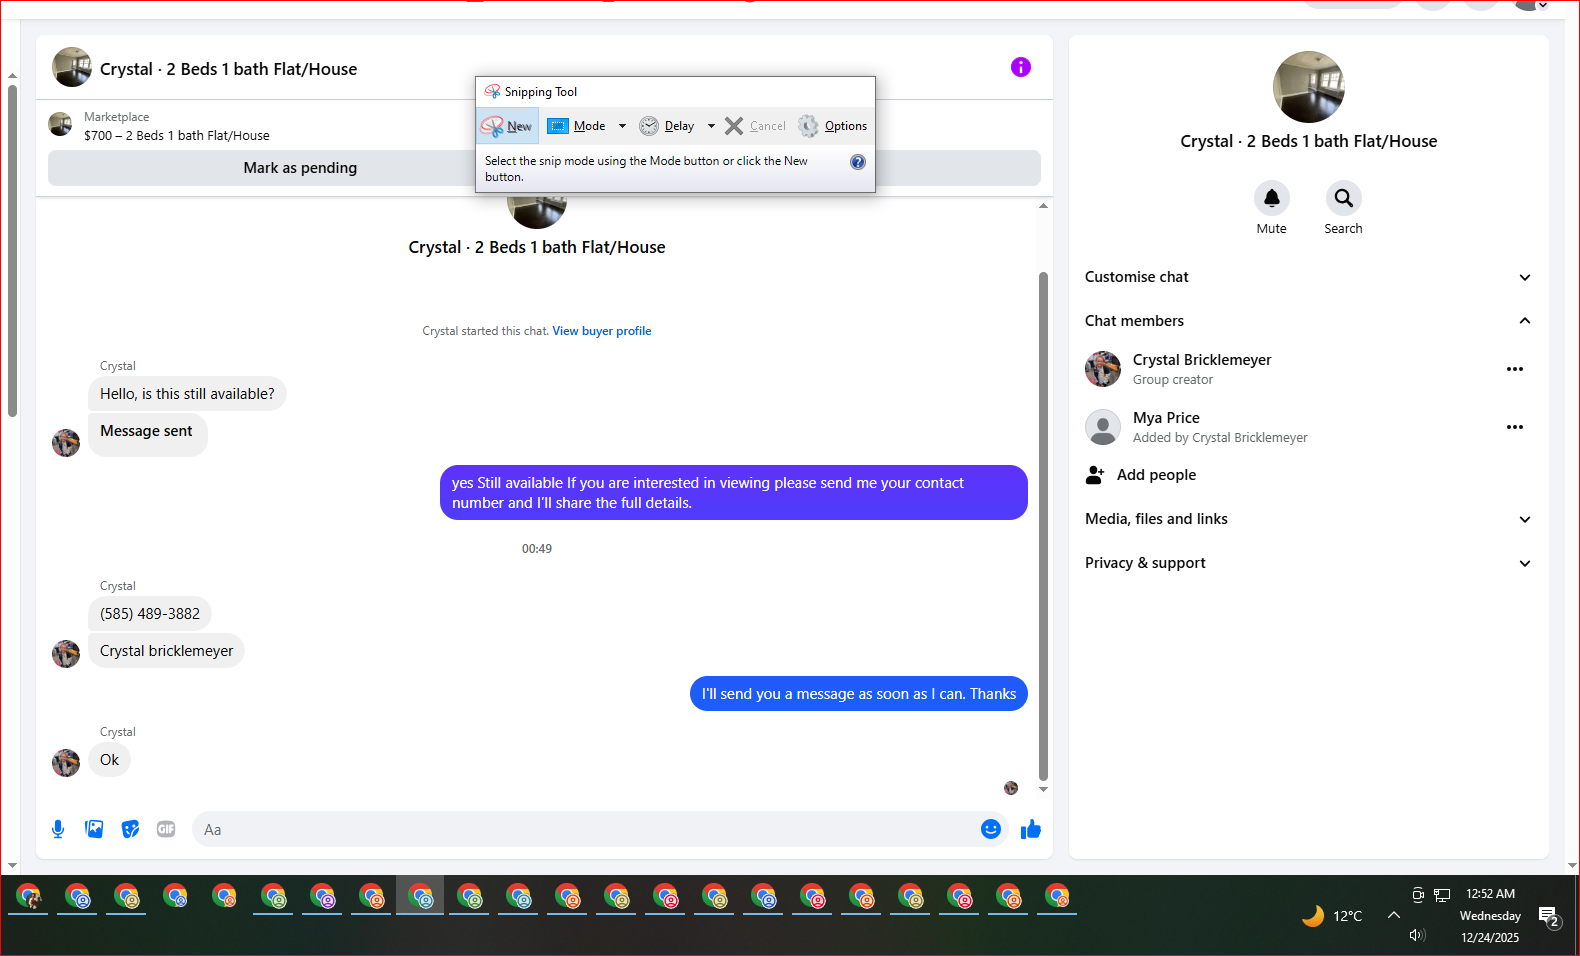Image resolution: width=1580 pixels, height=956 pixels.
Task: Click the I'll send you a message bubble
Action: 858,694
